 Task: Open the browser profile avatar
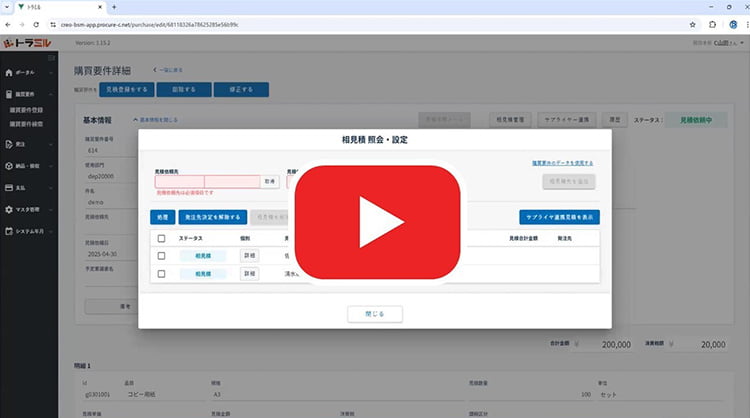[733, 24]
